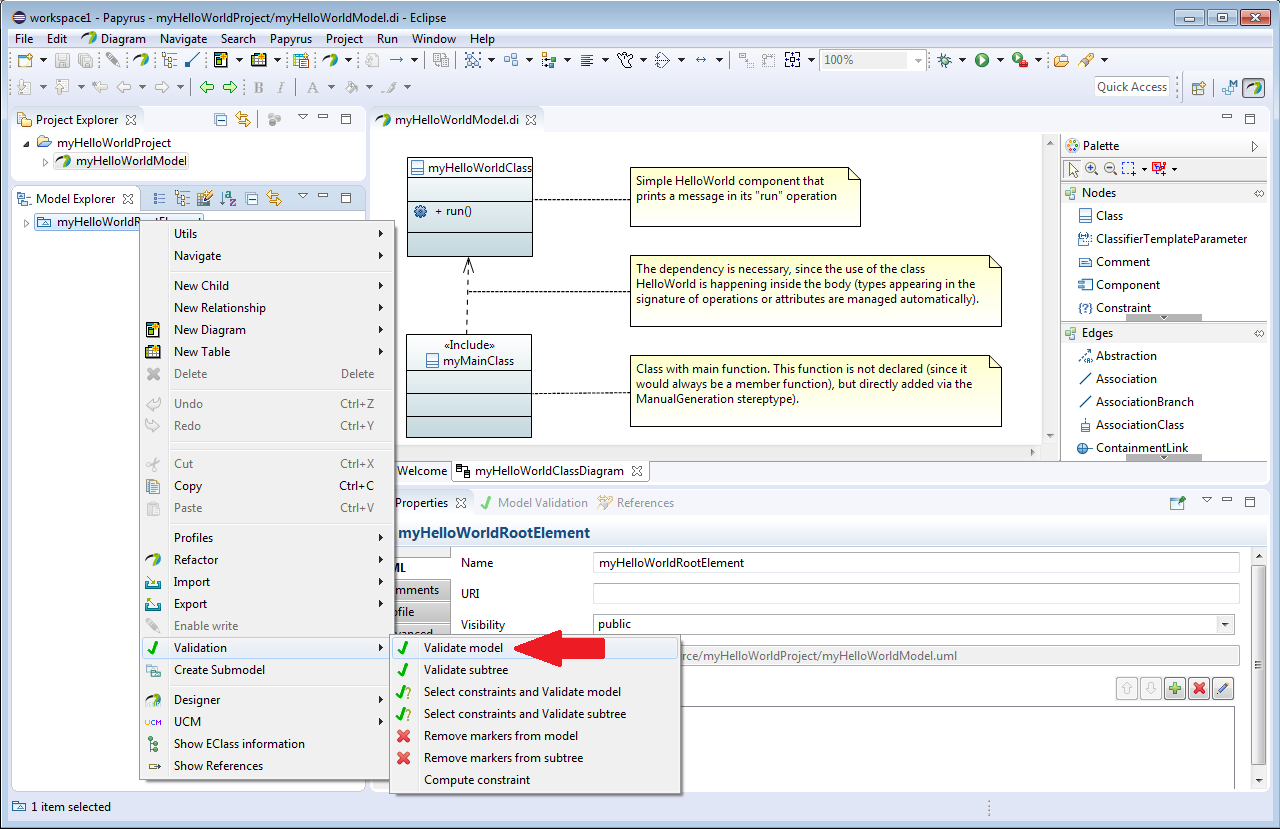1280x829 pixels.
Task: Toggle Link with Editor in Model Explorer
Action: point(273,198)
